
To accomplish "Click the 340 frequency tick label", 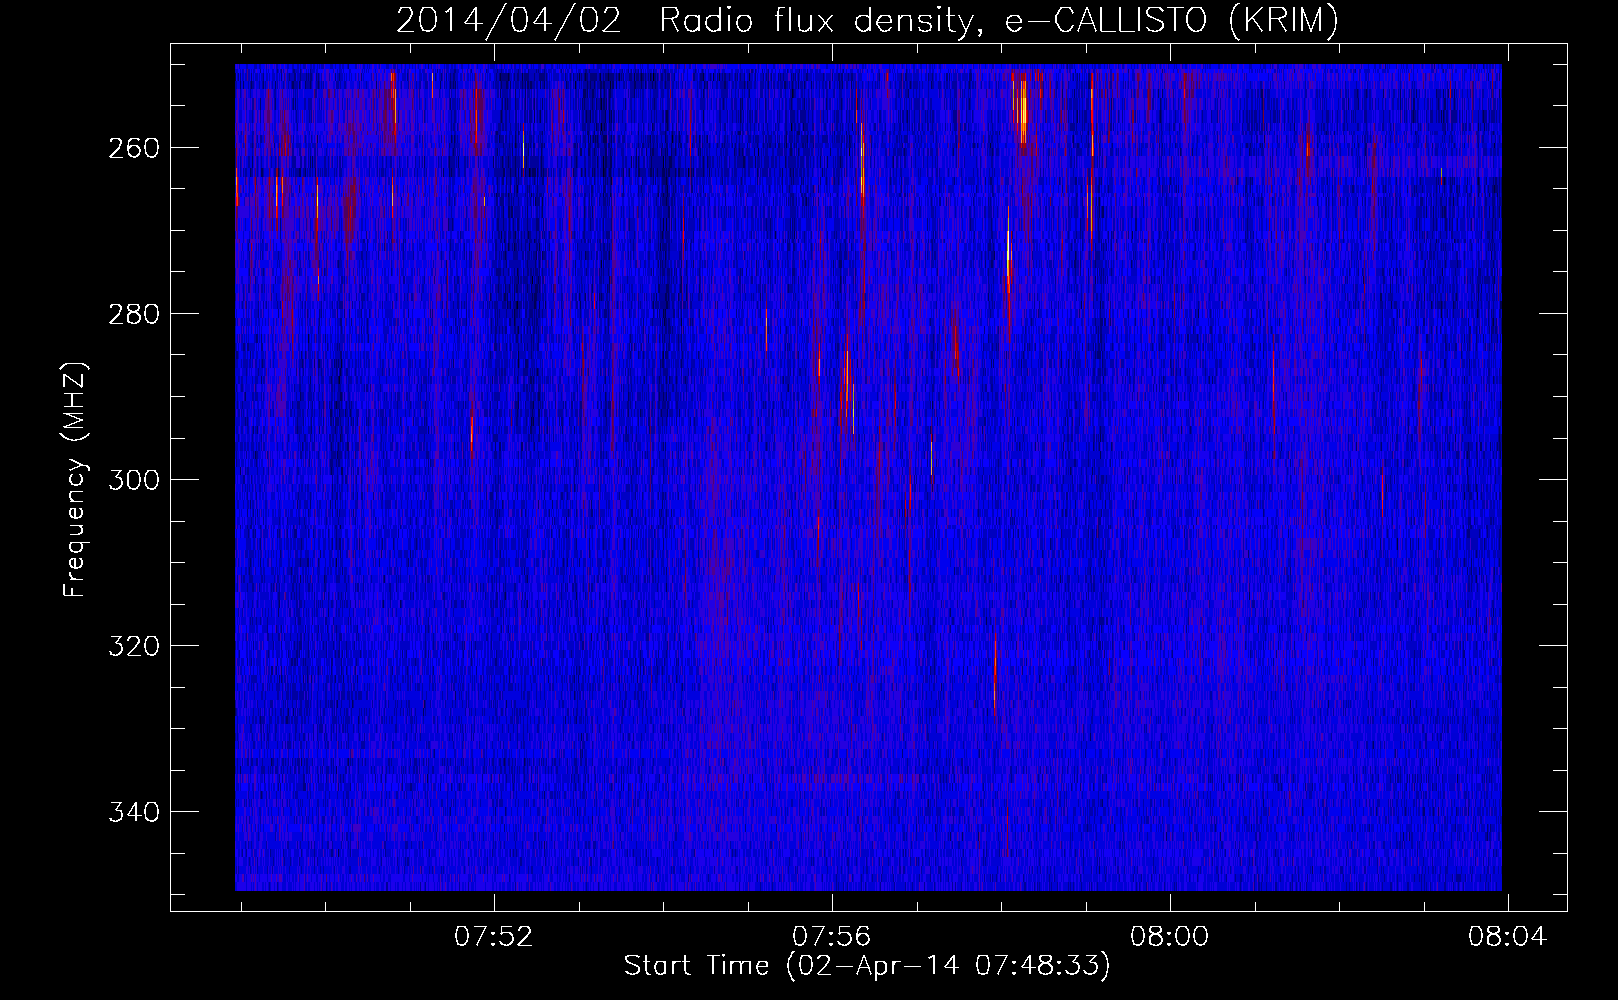I will point(132,813).
